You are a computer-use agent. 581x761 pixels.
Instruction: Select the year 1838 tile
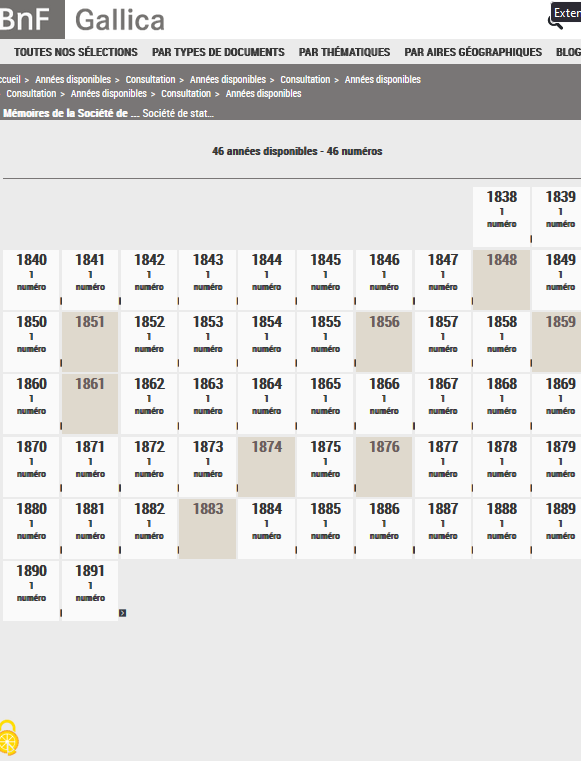click(x=501, y=216)
